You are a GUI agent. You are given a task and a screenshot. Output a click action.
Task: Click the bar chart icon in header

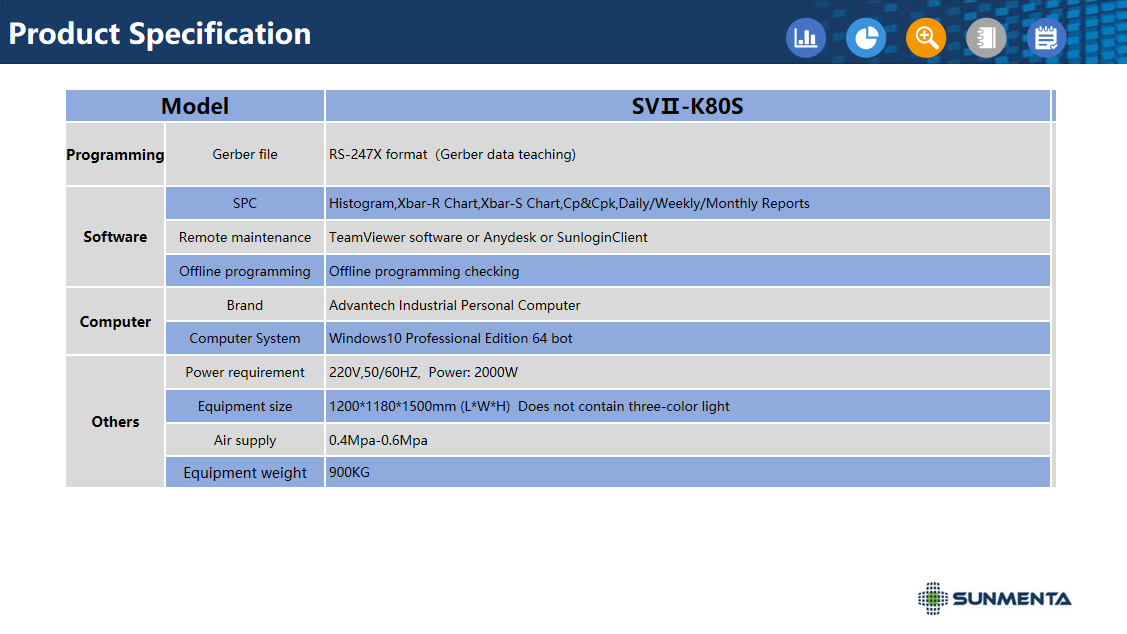point(806,37)
